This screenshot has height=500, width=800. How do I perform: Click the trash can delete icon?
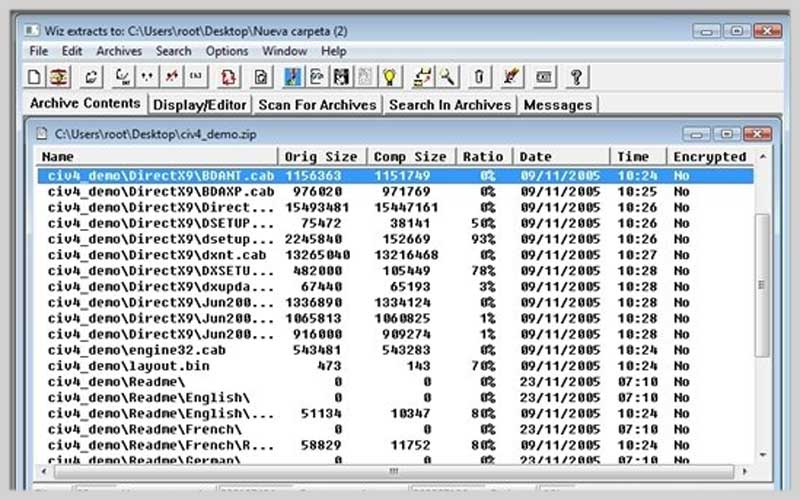click(x=479, y=77)
